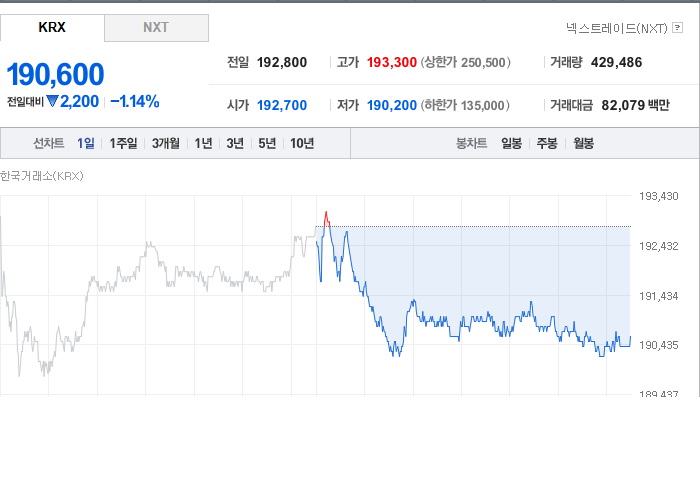
Task: Click the opening price 192,700
Action: 282,105
